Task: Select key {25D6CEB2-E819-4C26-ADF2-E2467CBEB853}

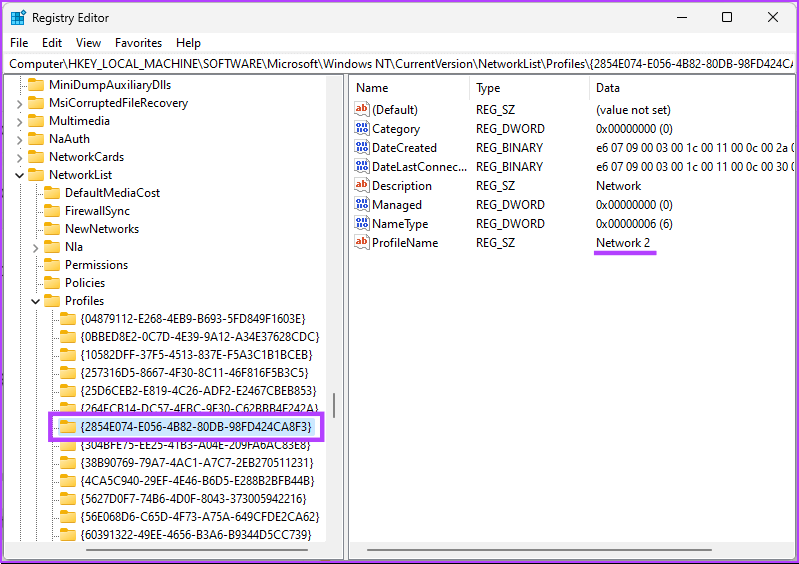Action: tap(199, 391)
